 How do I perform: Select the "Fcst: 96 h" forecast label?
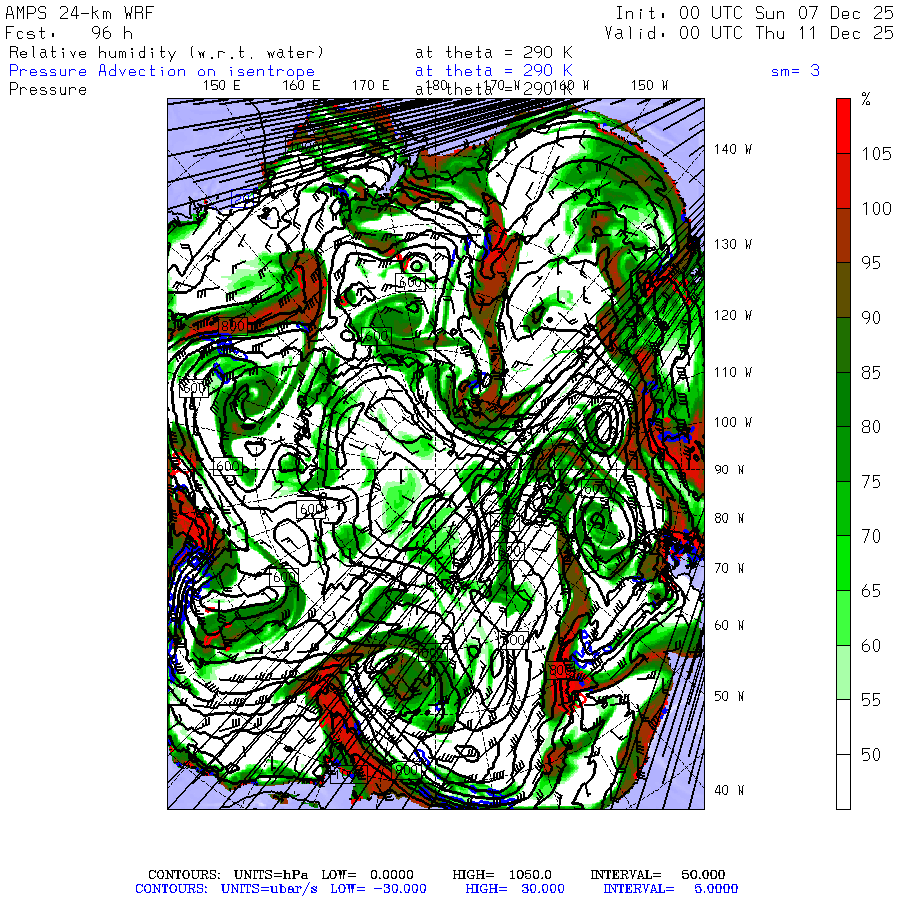coord(68,32)
